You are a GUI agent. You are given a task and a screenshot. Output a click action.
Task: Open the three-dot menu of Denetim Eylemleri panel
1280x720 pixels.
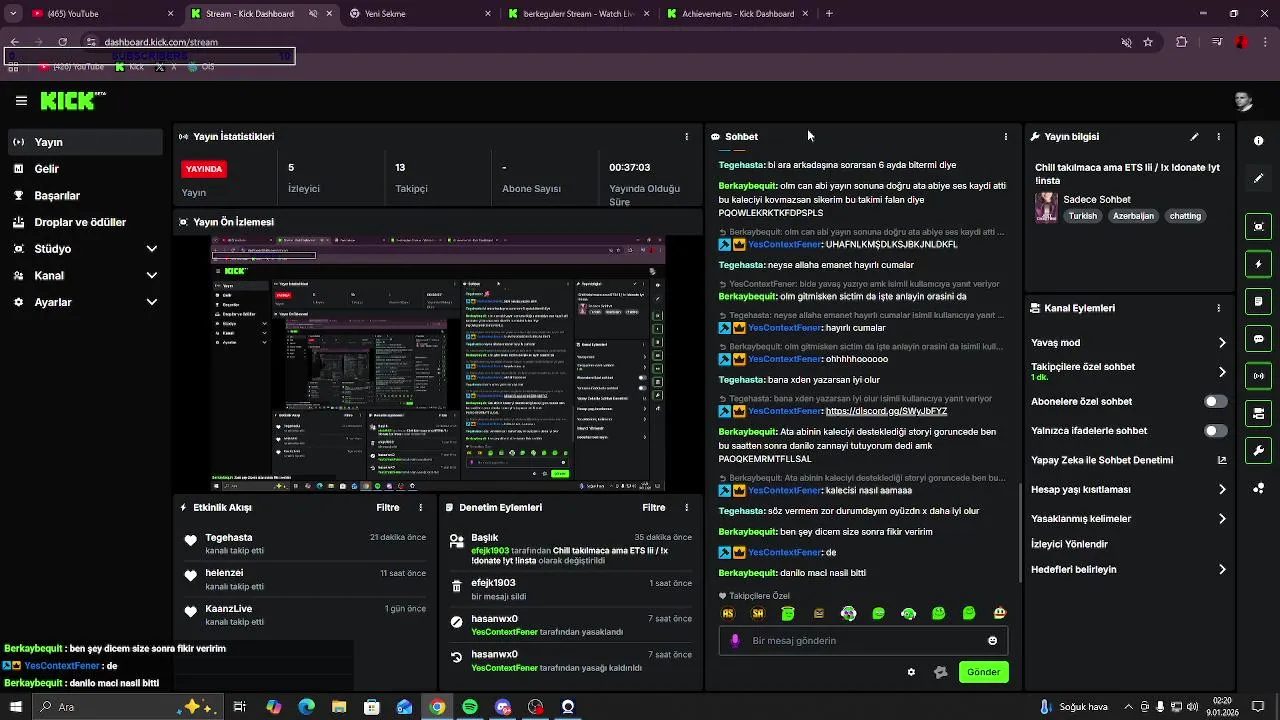pos(686,508)
